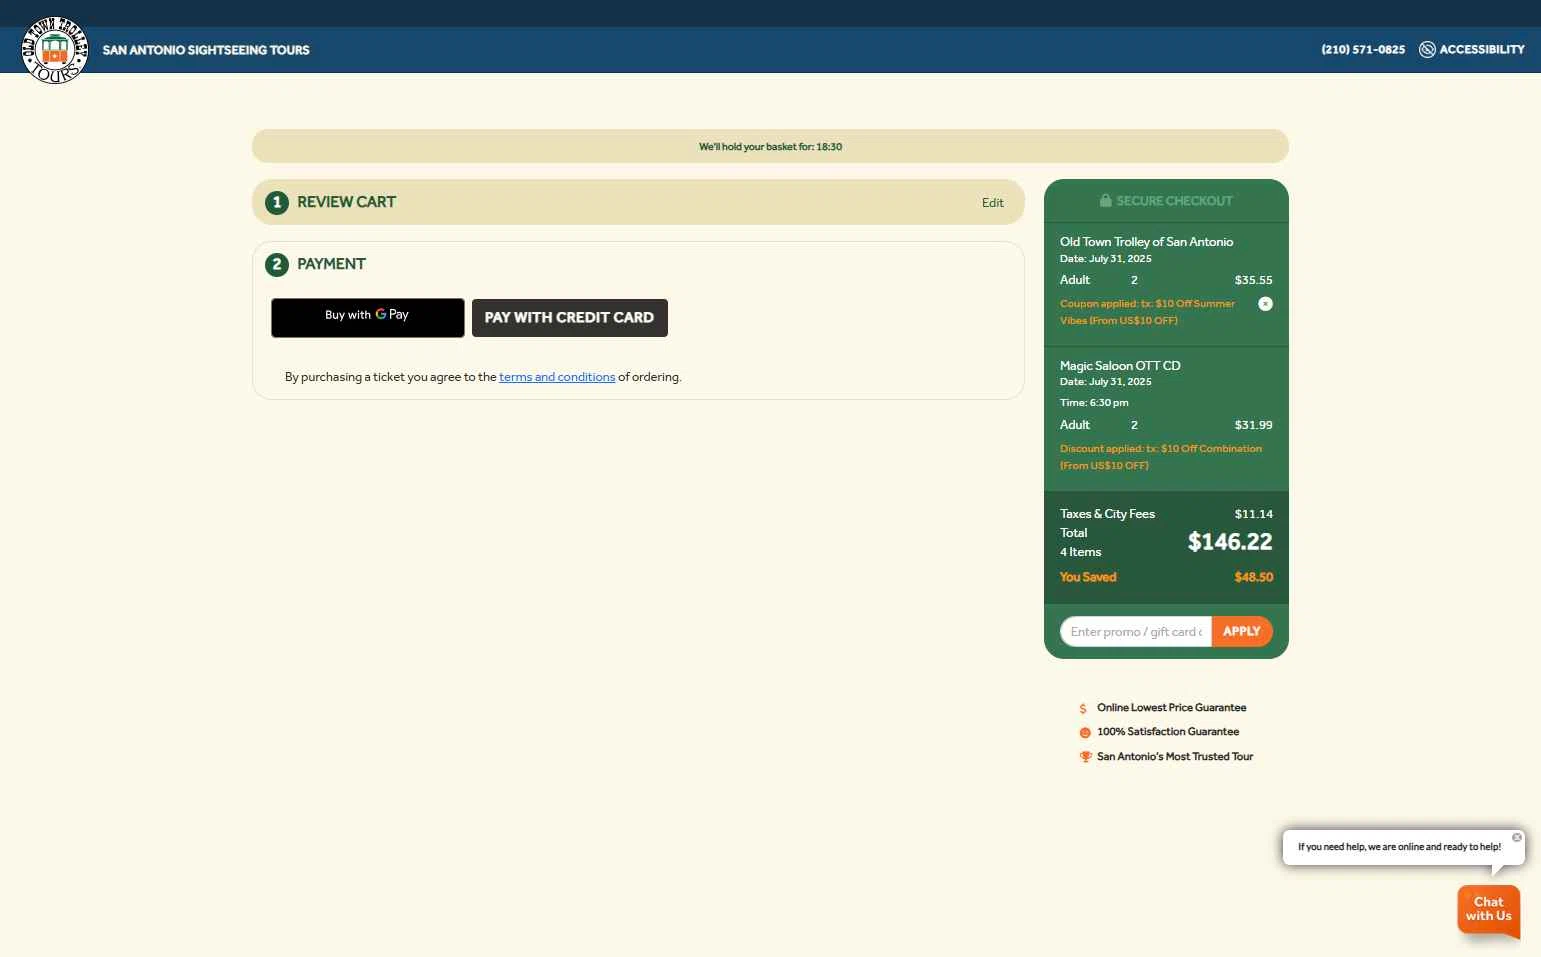Click the step 2 Payment number badge
Image resolution: width=1541 pixels, height=957 pixels.
click(x=277, y=264)
